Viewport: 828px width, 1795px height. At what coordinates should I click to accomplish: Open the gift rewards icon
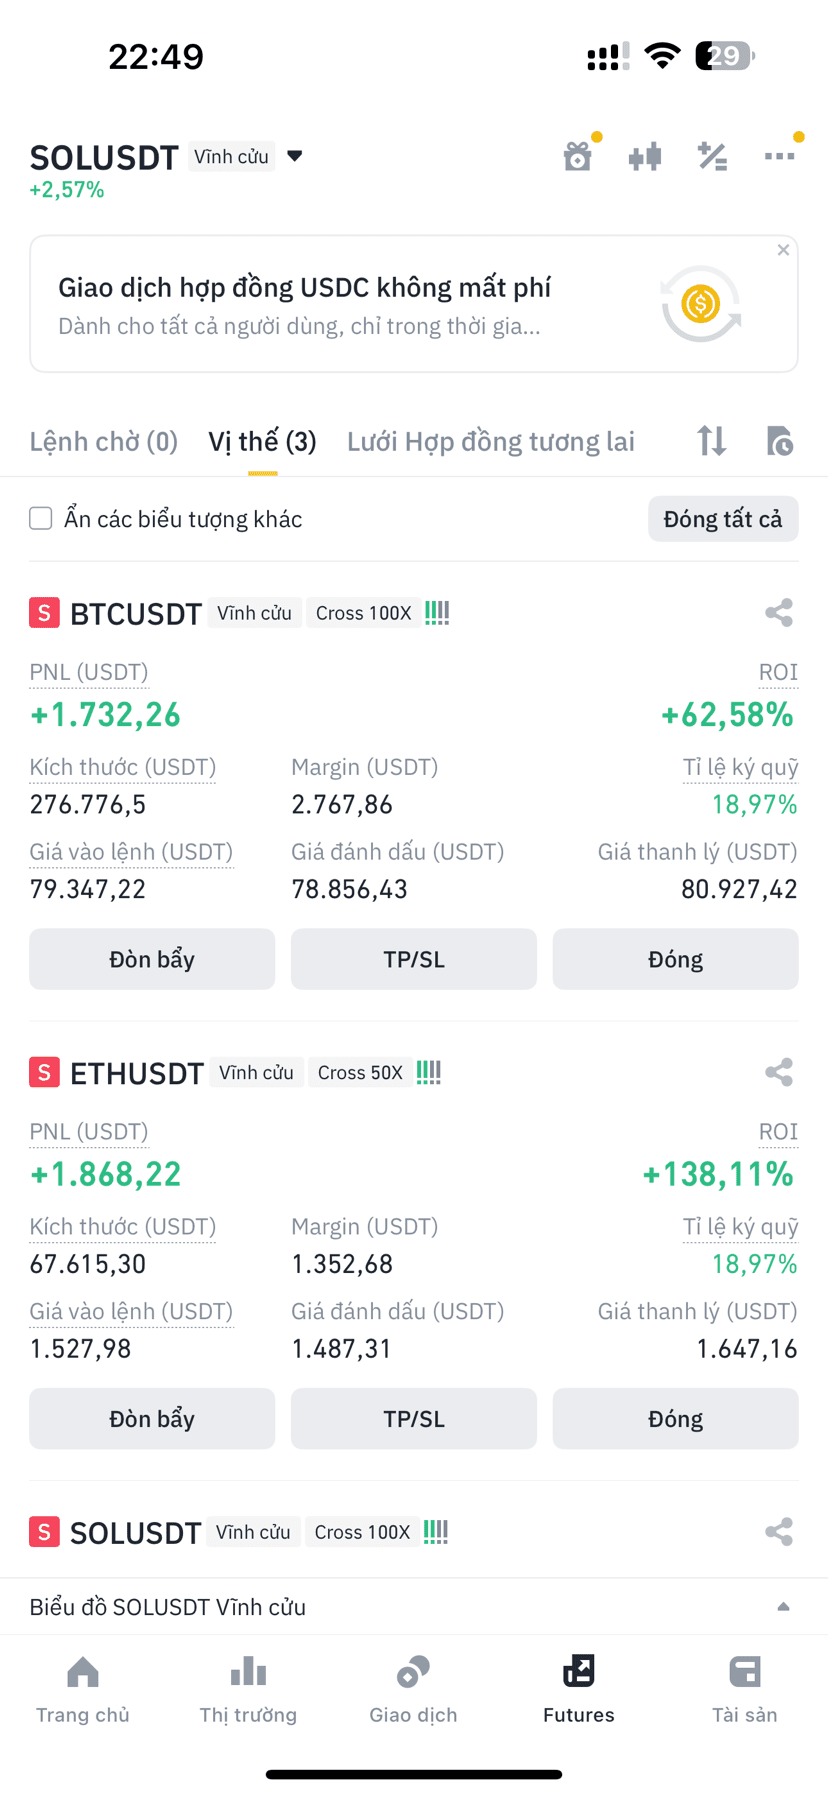(578, 156)
